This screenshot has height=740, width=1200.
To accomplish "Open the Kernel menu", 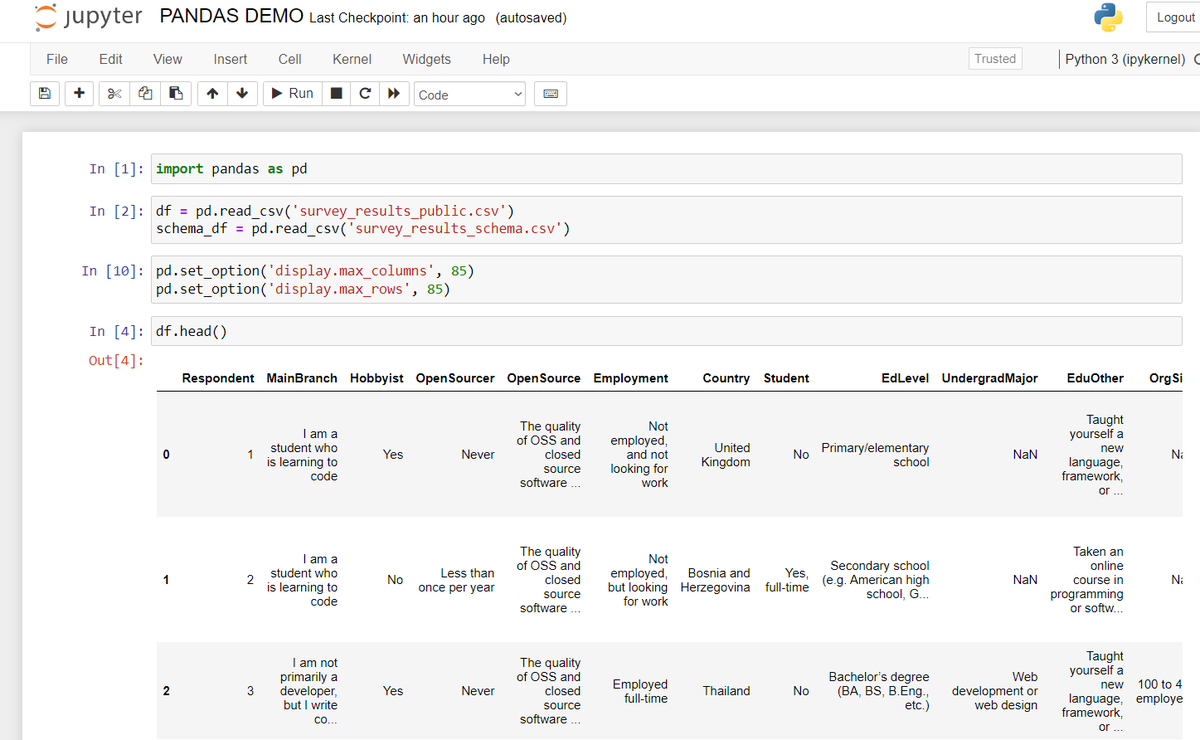I will [x=352, y=59].
